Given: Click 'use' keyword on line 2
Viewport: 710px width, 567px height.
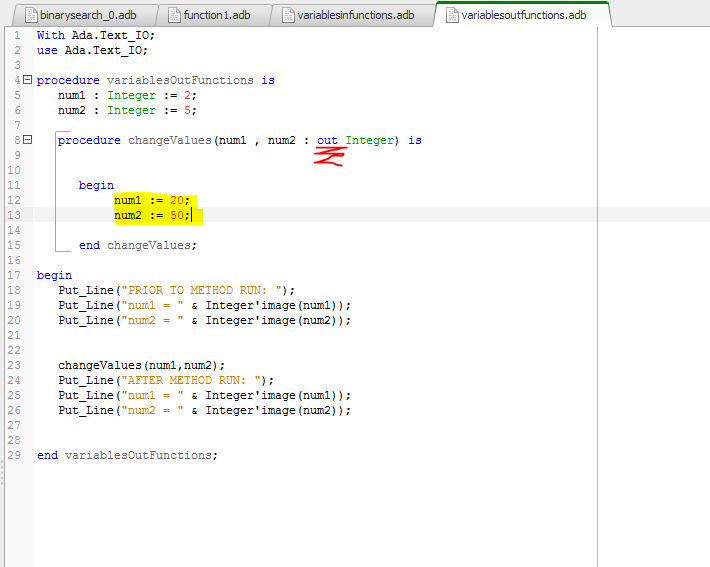Looking at the screenshot, I should pos(47,50).
